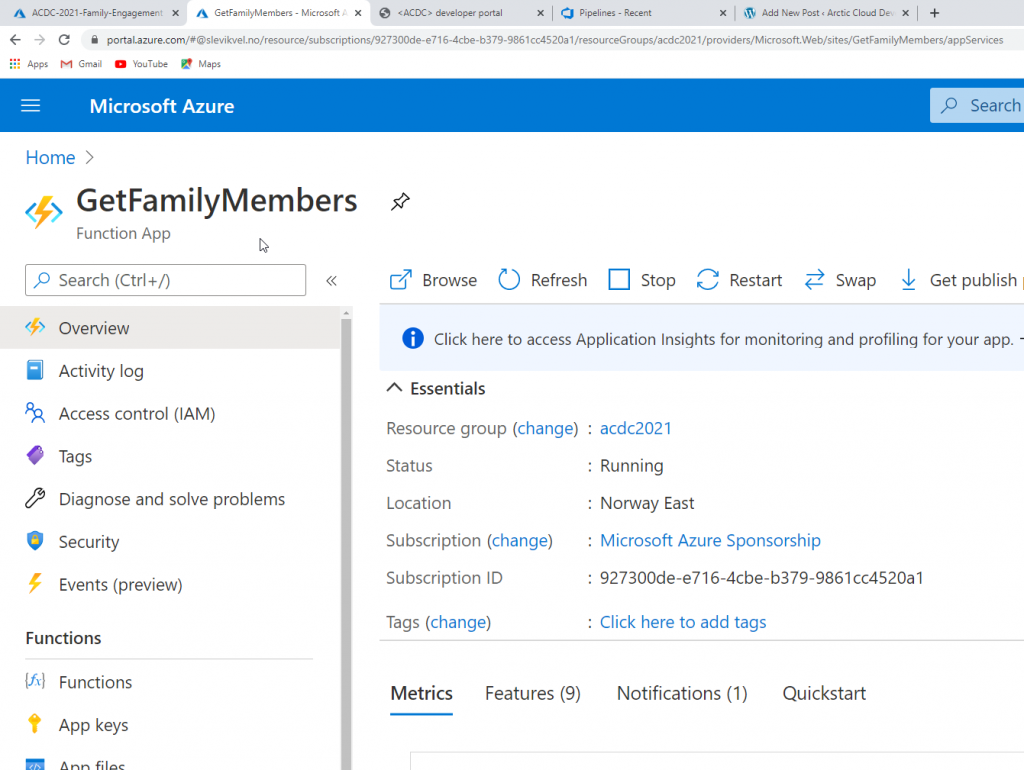Collapse the left navigation pane
Image resolution: width=1024 pixels, height=770 pixels.
pyautogui.click(x=332, y=281)
